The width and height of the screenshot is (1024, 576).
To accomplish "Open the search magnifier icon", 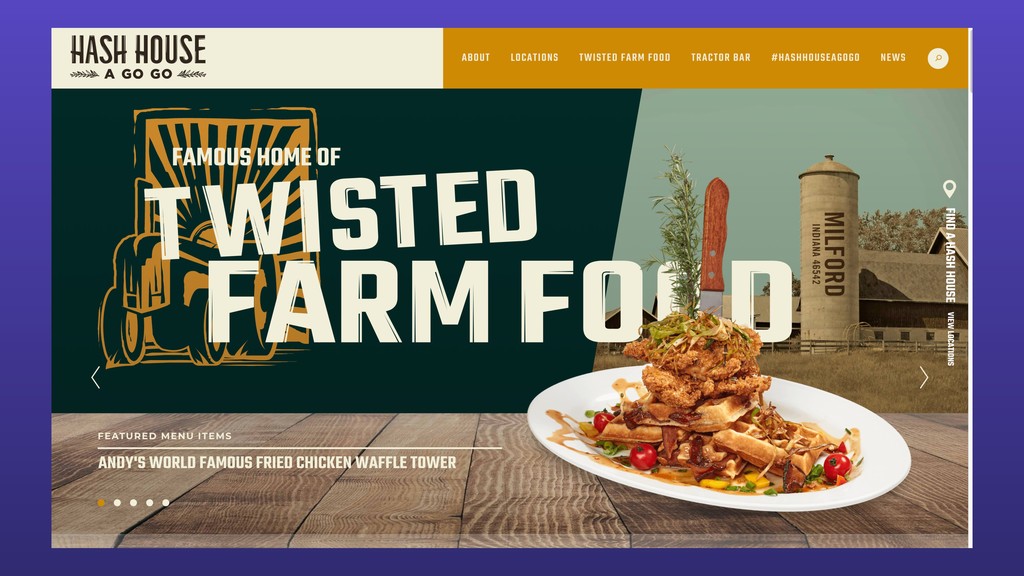I will tap(938, 58).
